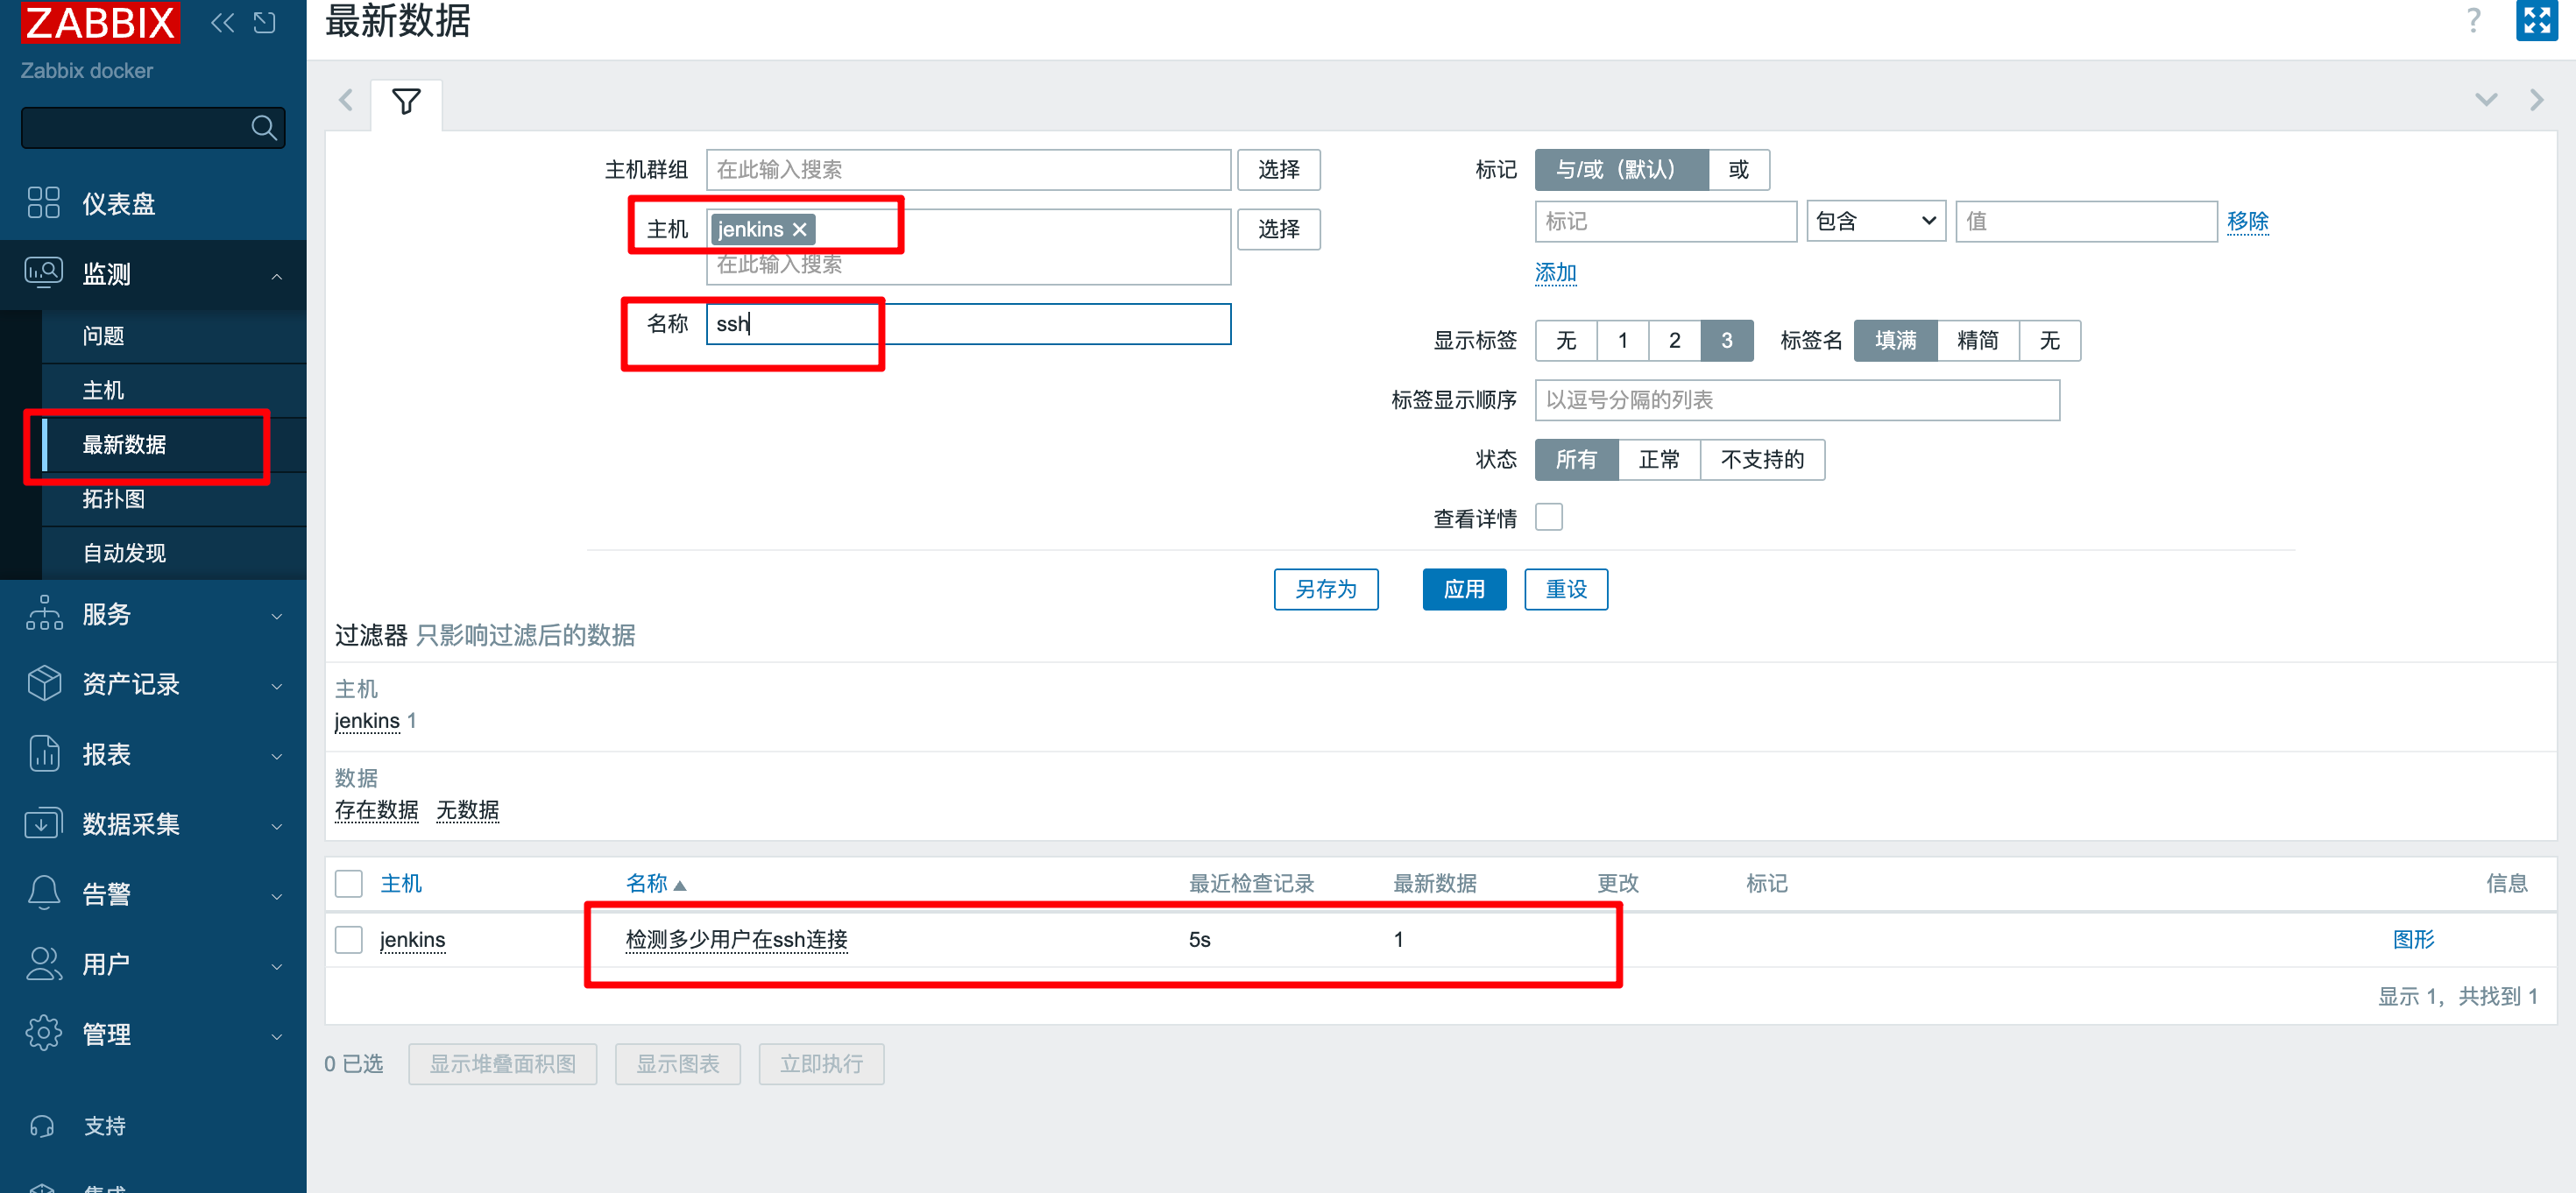This screenshot has height=1193, width=2576.
Task: Expand the 用户 menu chevron
Action: click(x=277, y=966)
